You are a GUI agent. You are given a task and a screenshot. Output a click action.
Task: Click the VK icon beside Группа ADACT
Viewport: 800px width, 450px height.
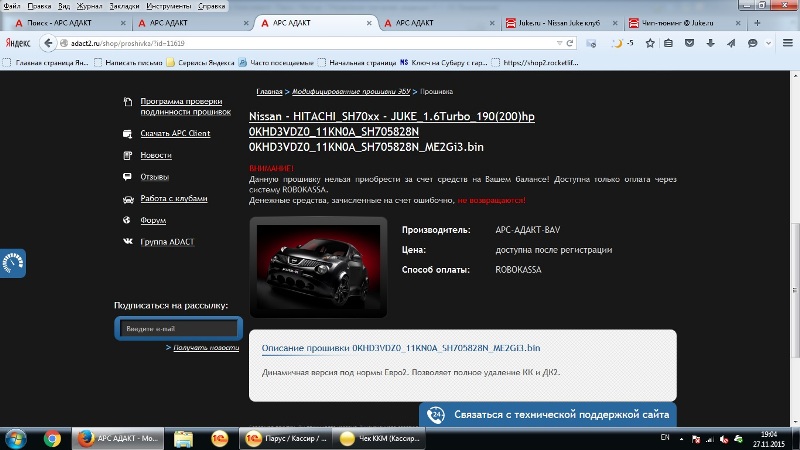pyautogui.click(x=128, y=241)
